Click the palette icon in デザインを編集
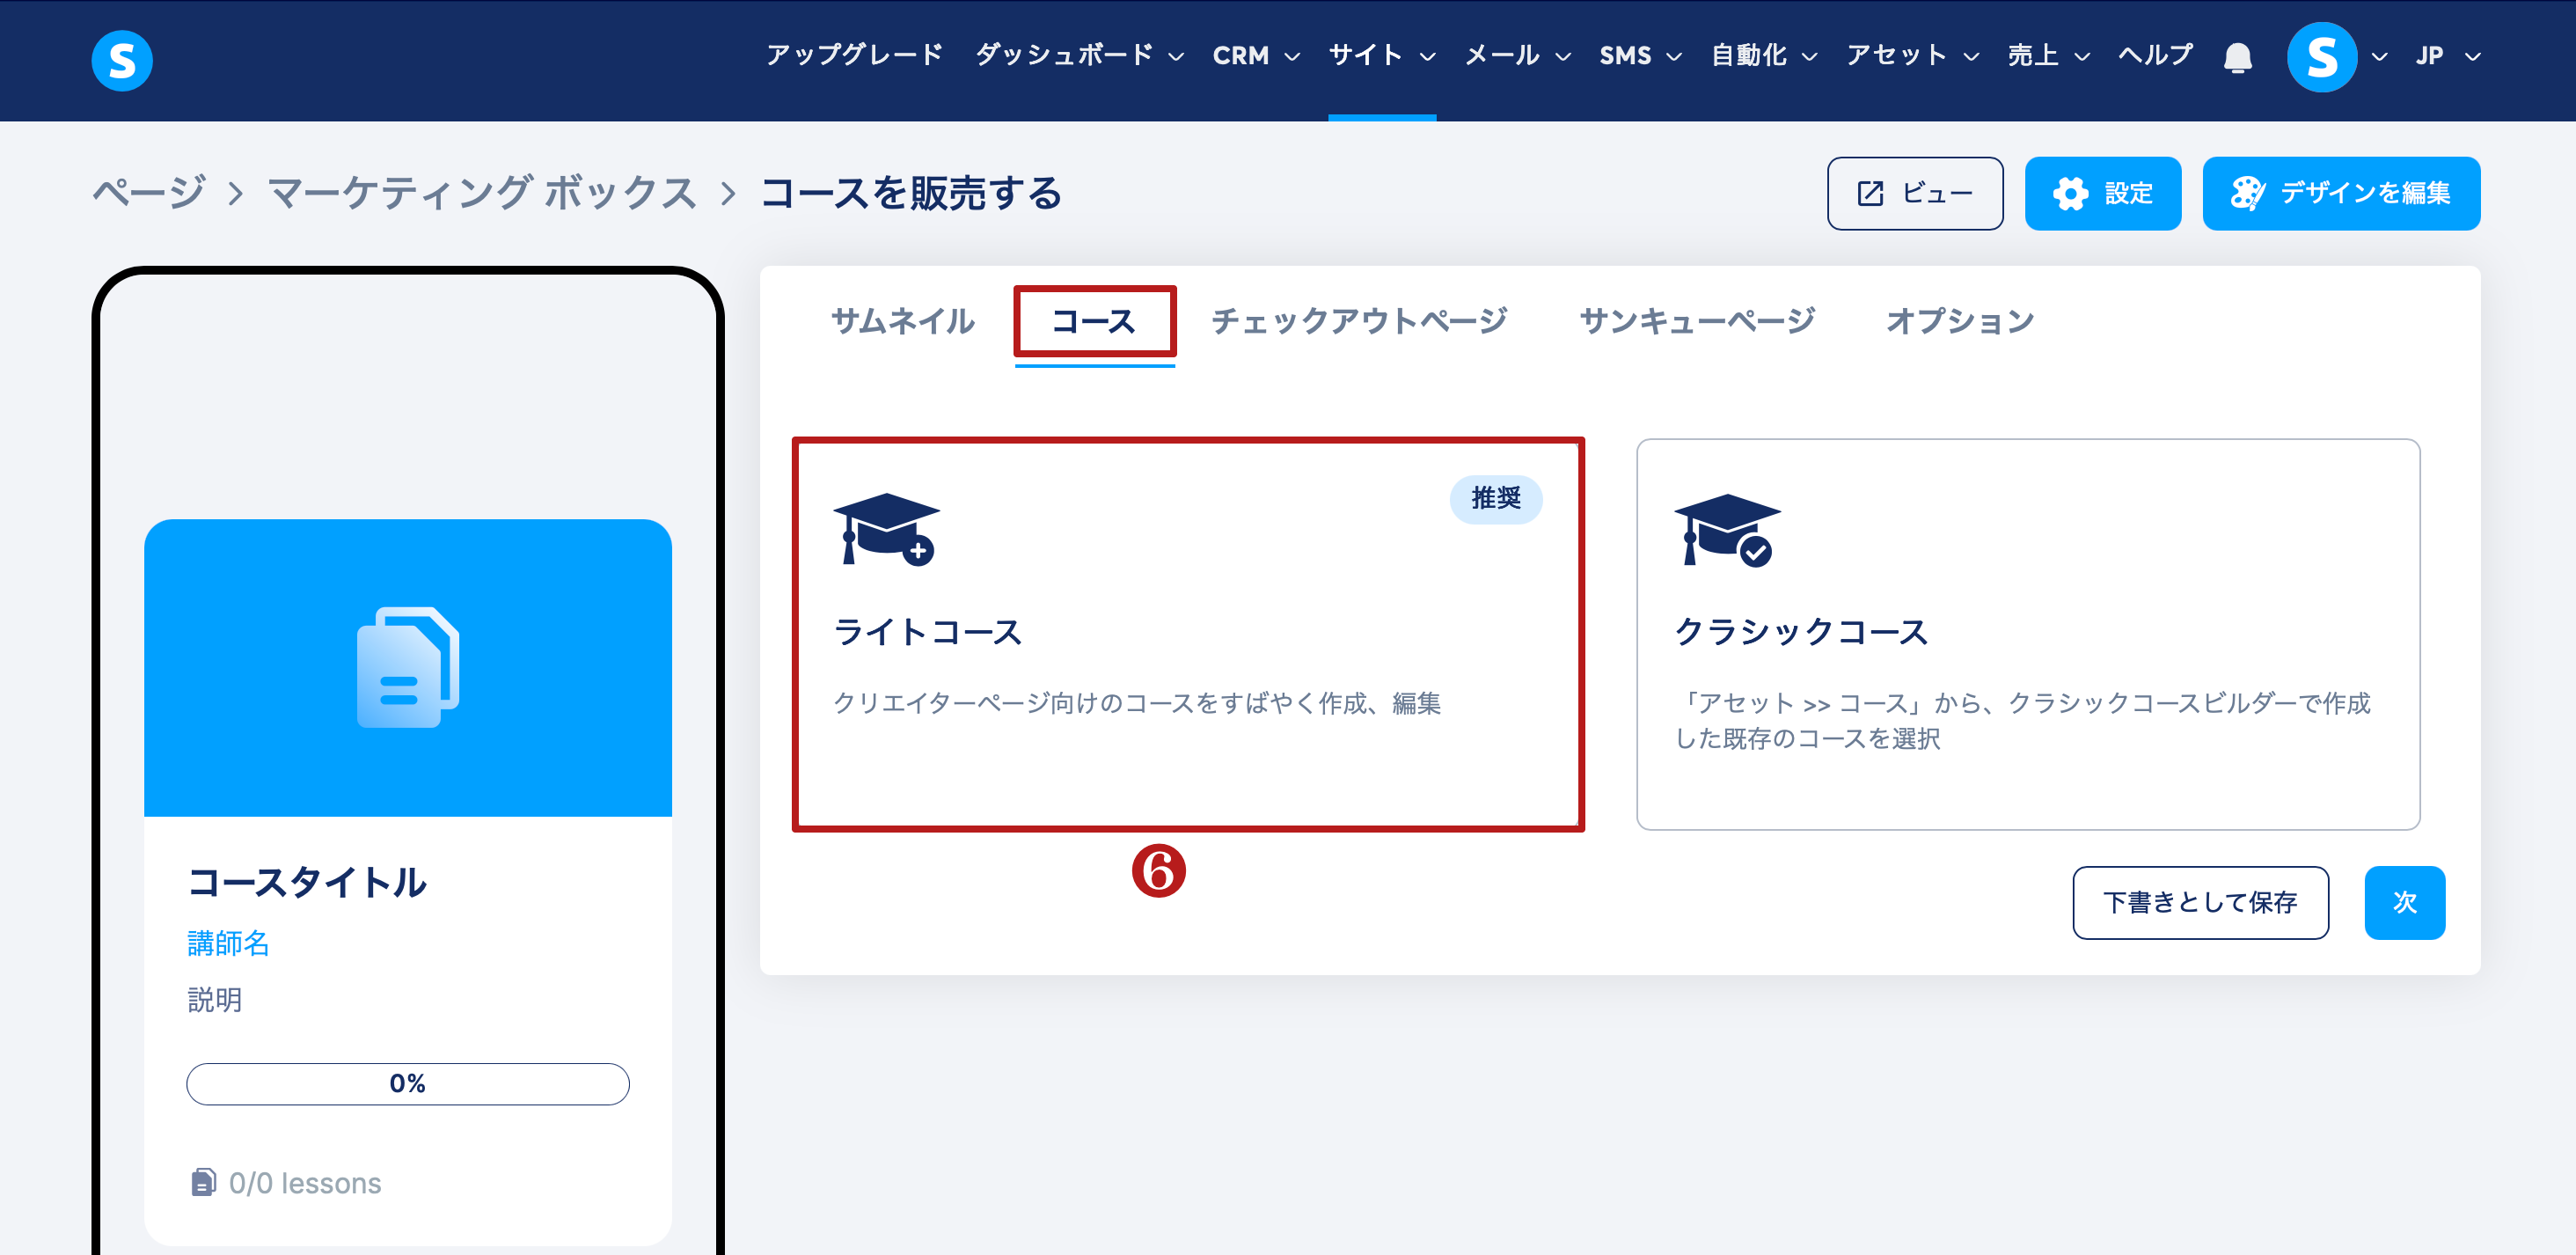Image resolution: width=2576 pixels, height=1255 pixels. tap(2247, 193)
